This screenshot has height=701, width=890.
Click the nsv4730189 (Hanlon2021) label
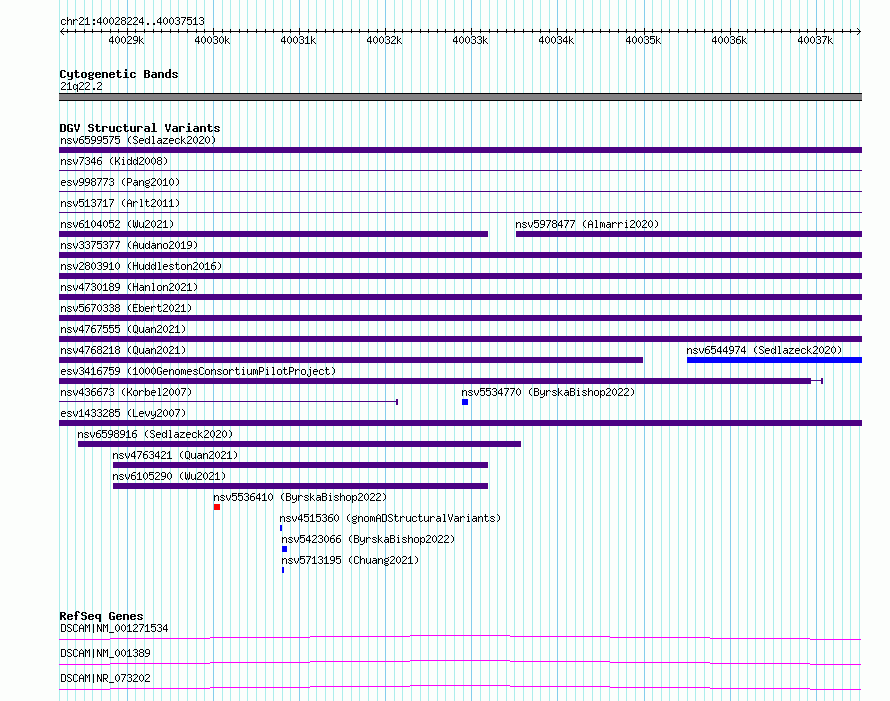[x=129, y=287]
